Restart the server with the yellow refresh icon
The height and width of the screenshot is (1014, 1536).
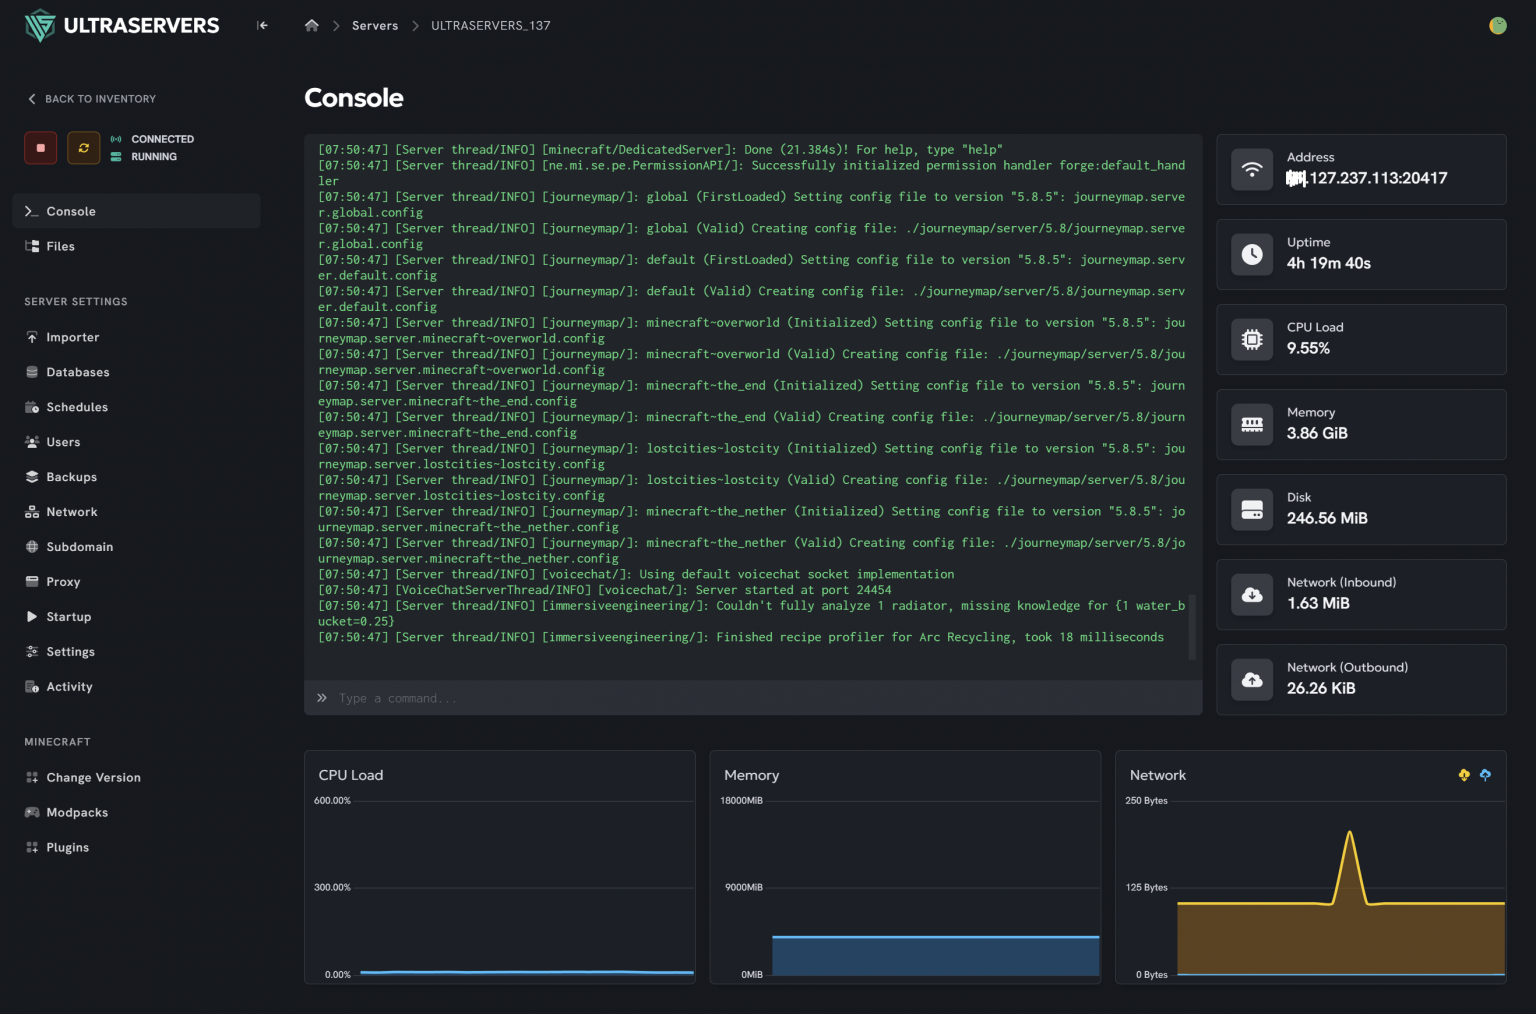click(83, 147)
